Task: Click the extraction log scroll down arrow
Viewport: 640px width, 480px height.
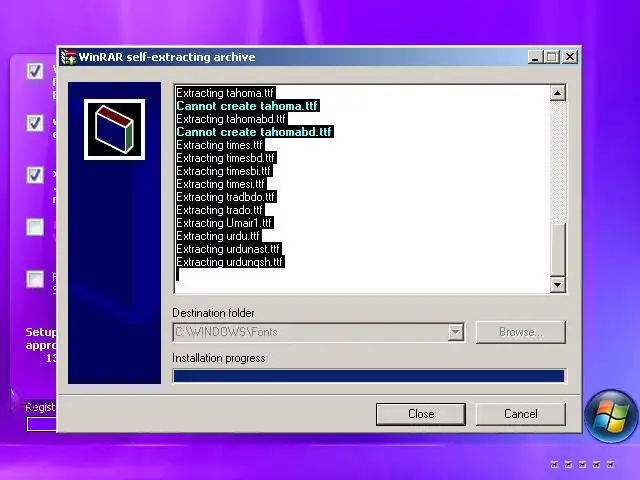Action: click(x=558, y=284)
